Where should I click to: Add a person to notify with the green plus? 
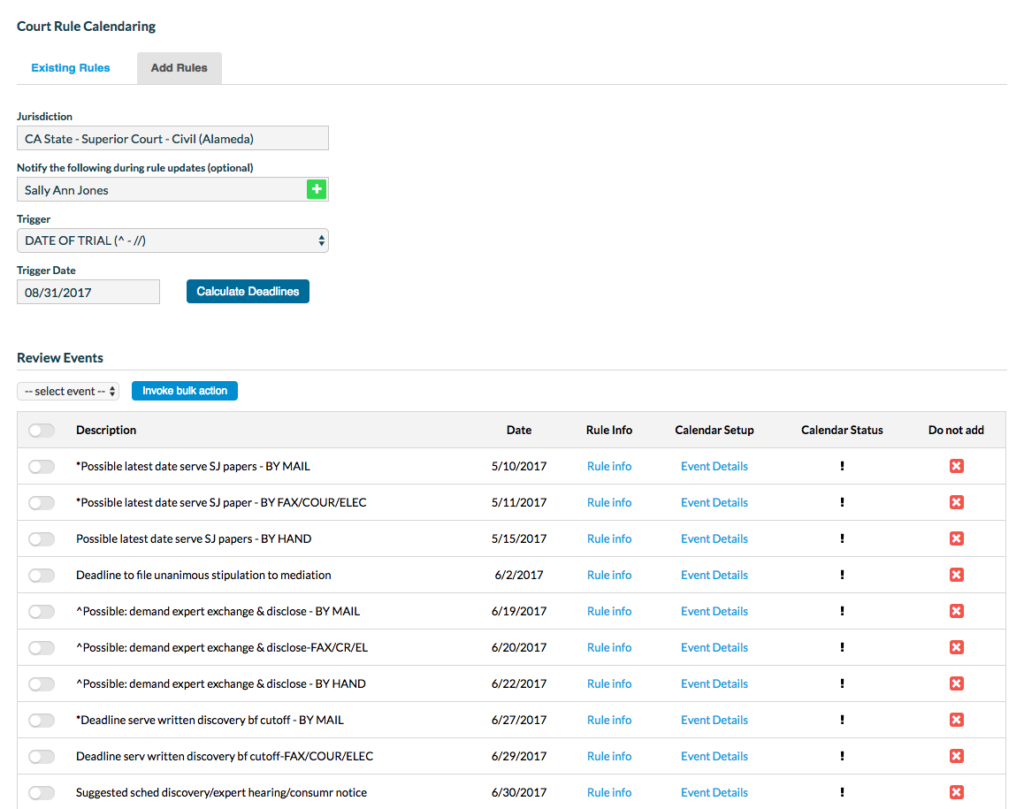click(317, 188)
